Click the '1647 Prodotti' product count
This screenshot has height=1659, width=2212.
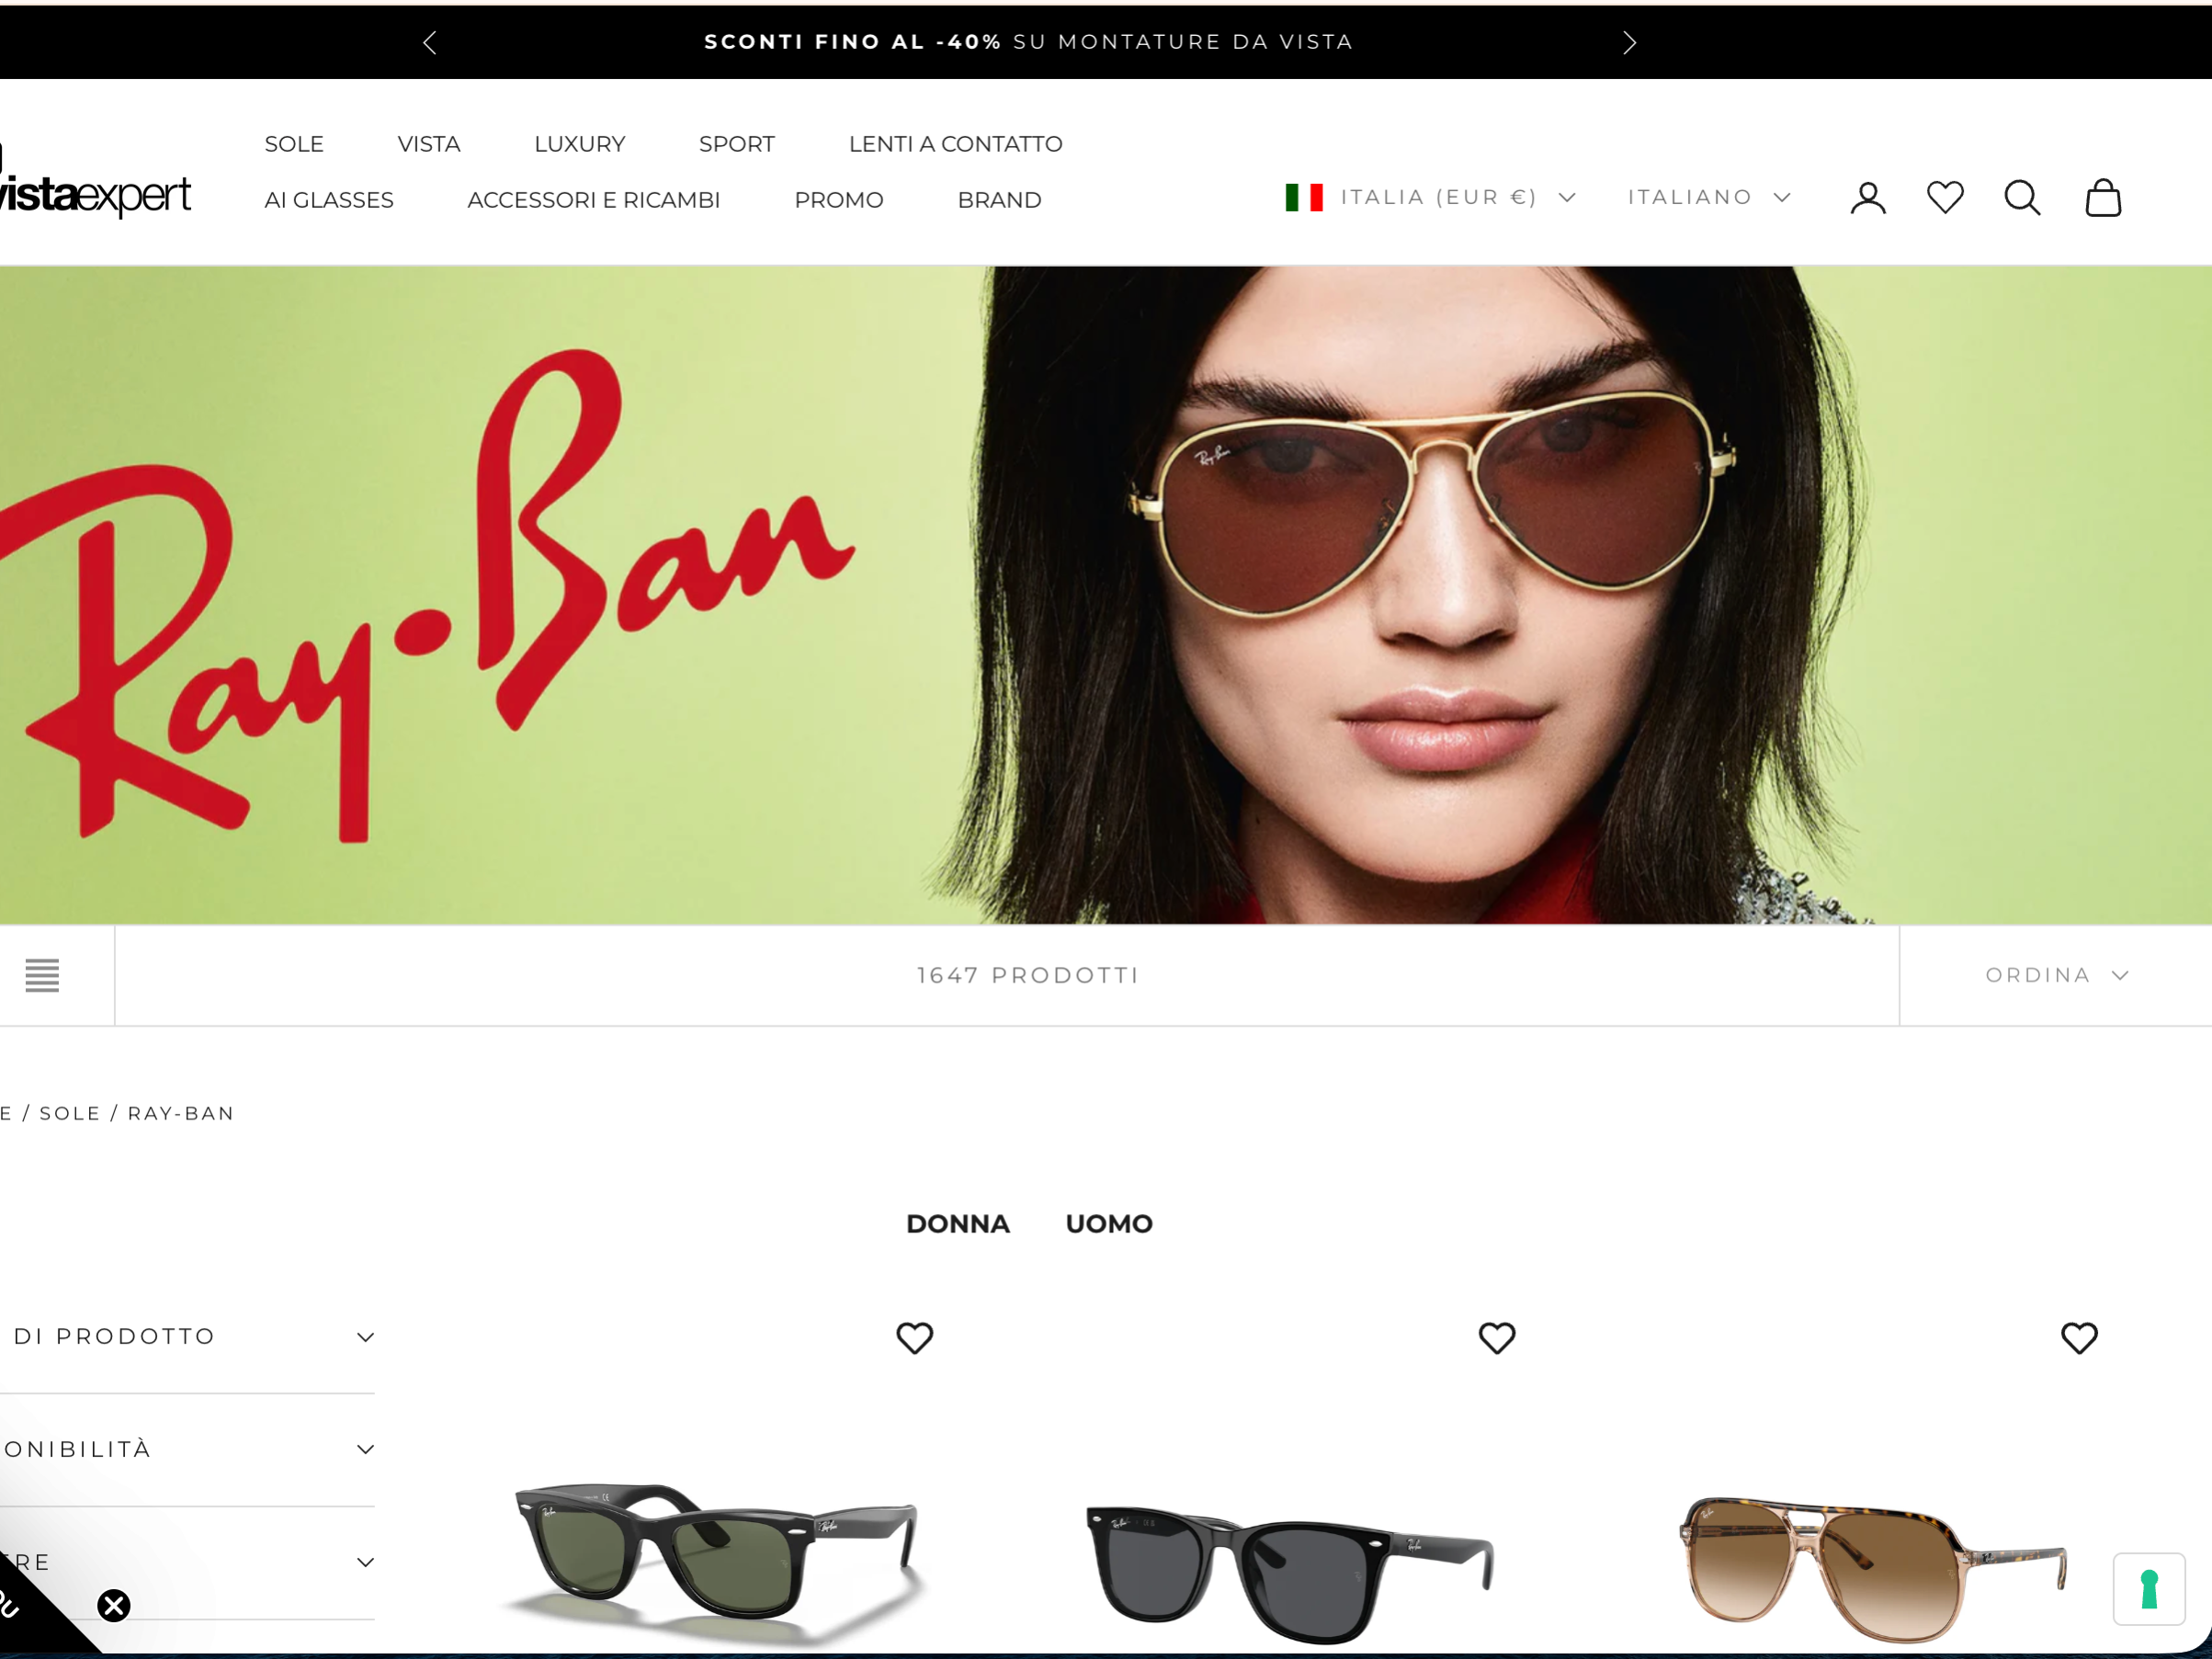pyautogui.click(x=1028, y=975)
